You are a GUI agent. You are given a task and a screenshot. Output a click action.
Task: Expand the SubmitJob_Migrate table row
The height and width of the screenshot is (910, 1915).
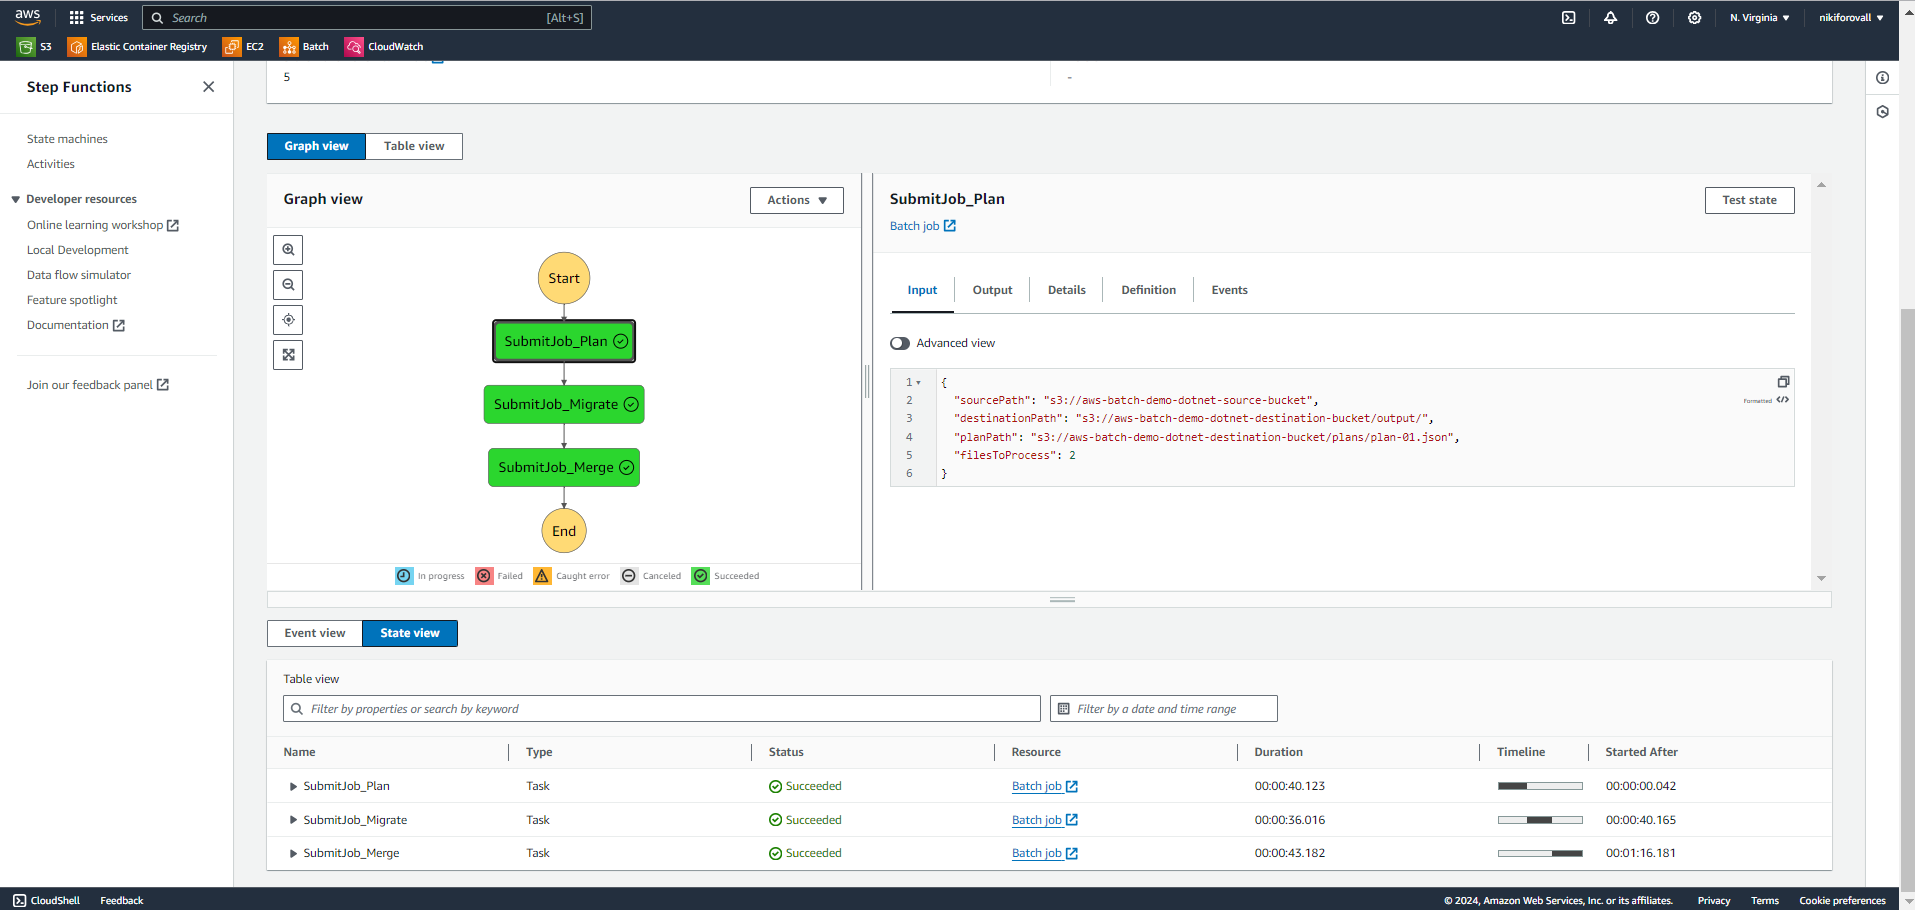[x=293, y=820]
